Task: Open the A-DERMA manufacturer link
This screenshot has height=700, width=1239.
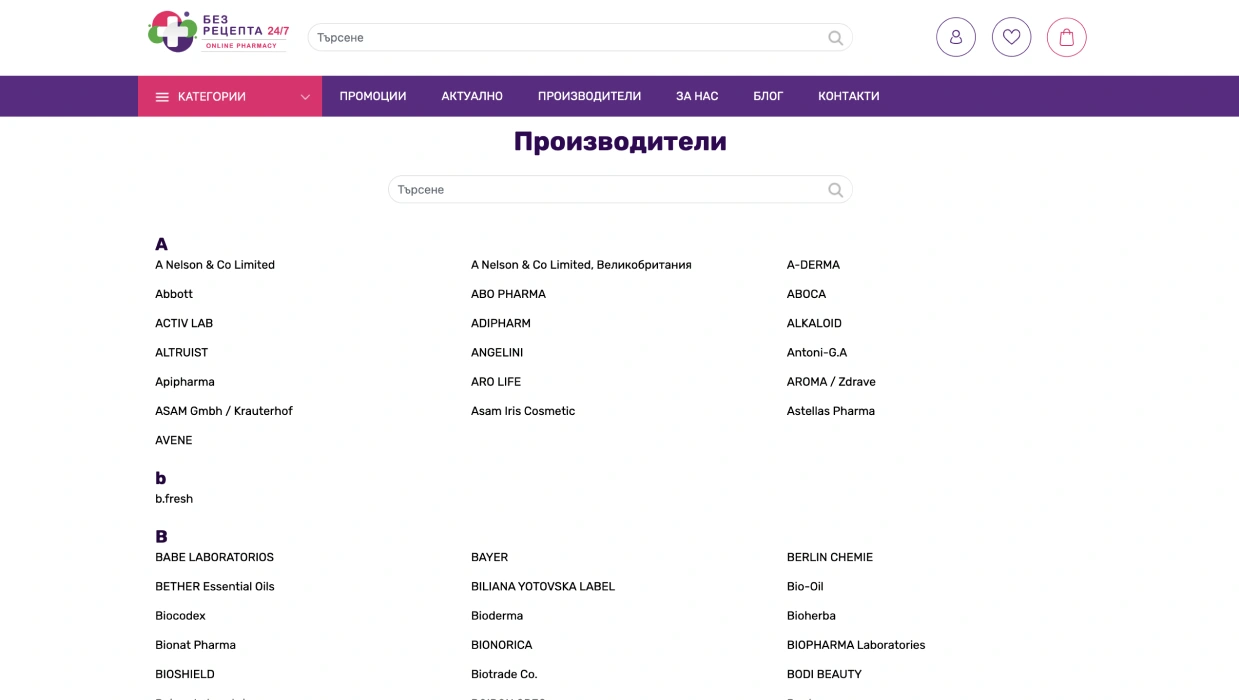Action: (813, 265)
